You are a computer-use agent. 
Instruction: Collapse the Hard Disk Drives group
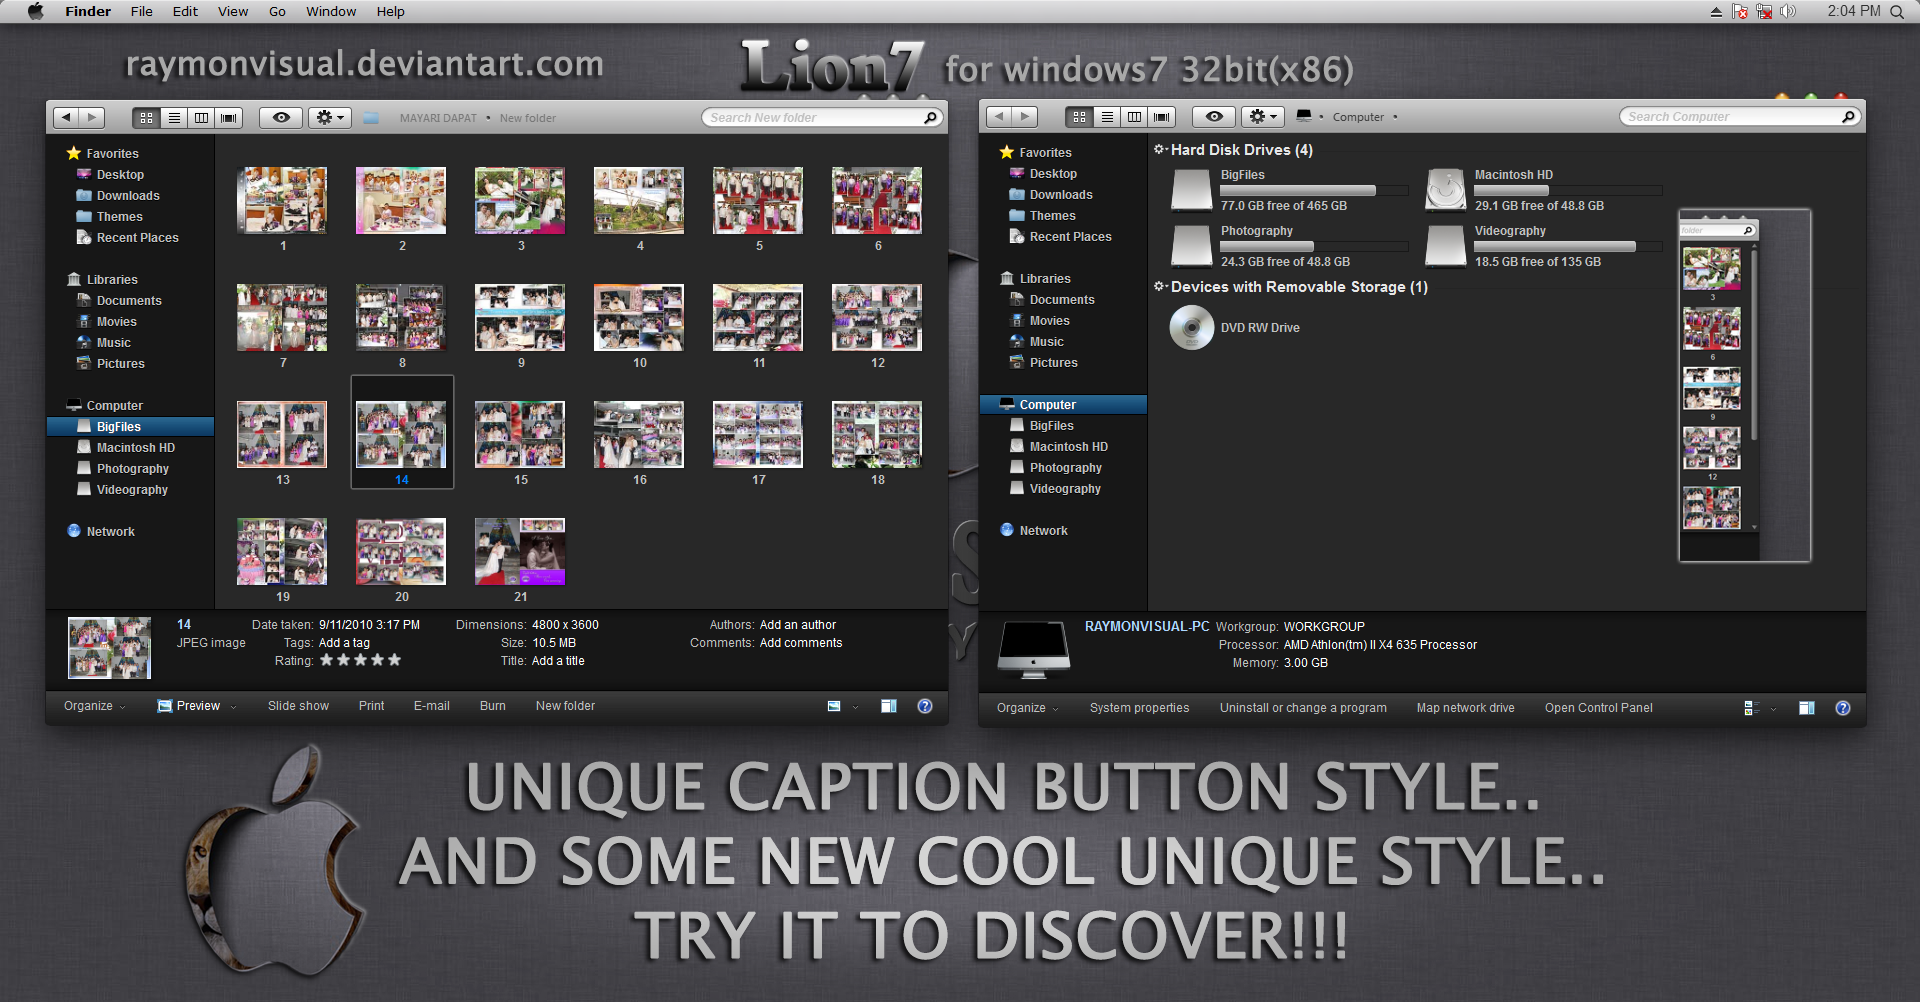(1160, 149)
